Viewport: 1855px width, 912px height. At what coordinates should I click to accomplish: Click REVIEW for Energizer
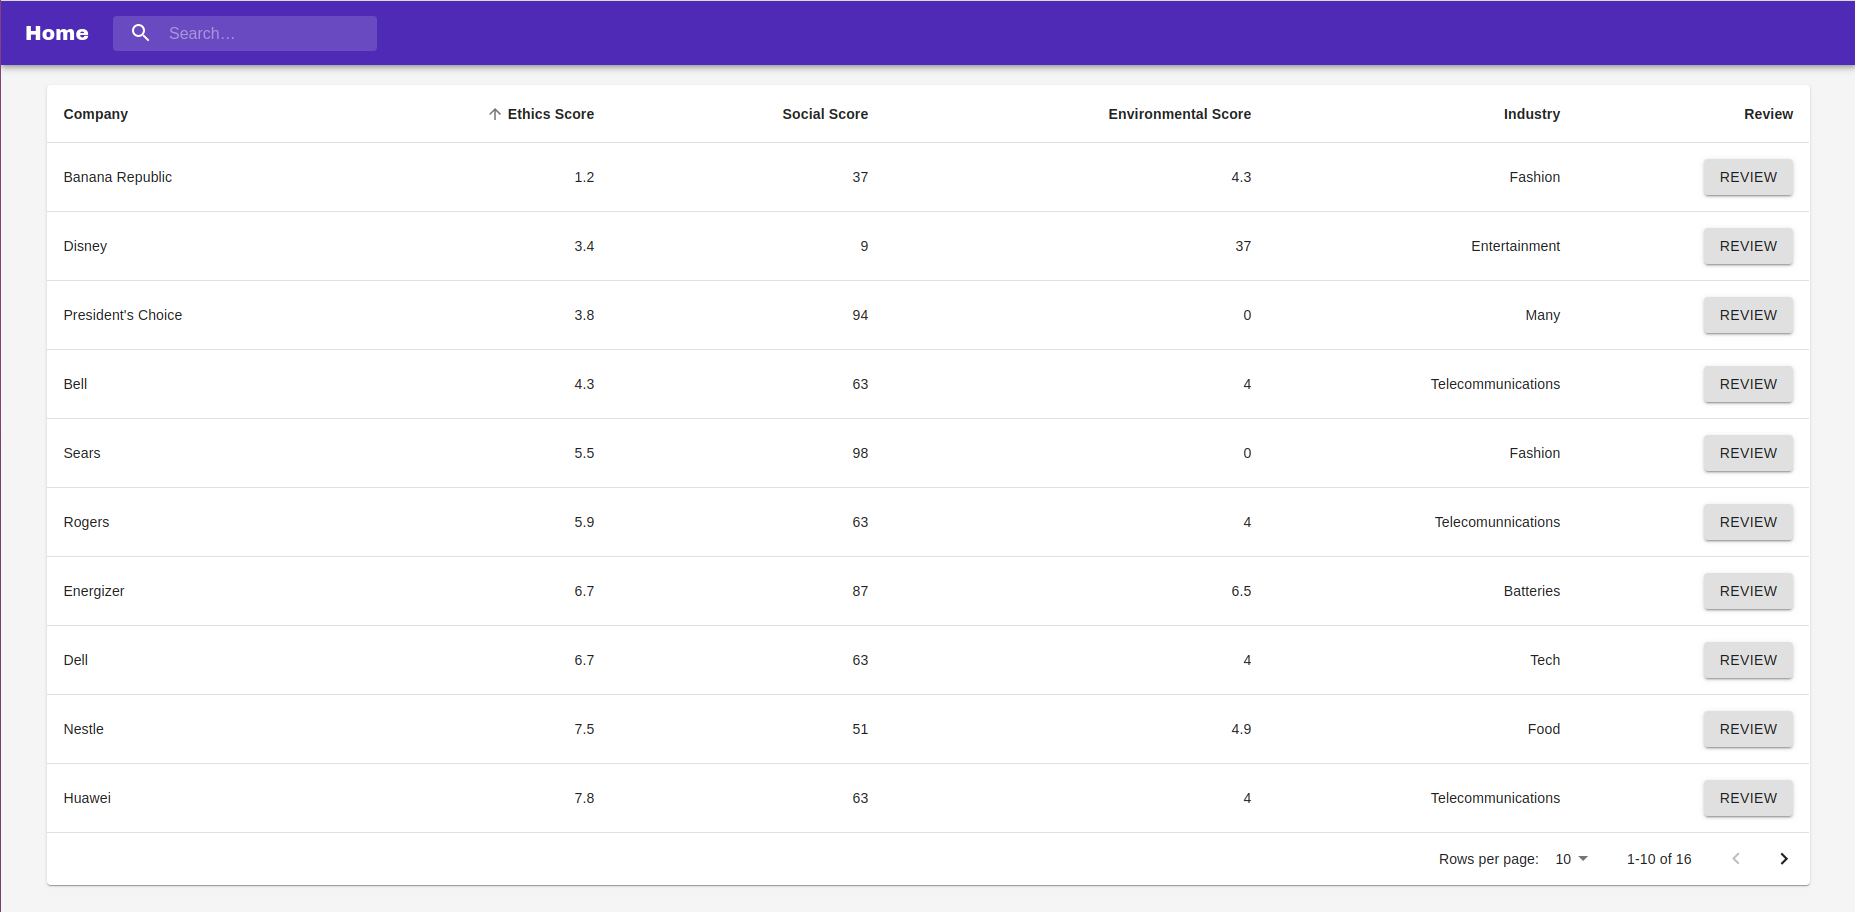pyautogui.click(x=1748, y=591)
